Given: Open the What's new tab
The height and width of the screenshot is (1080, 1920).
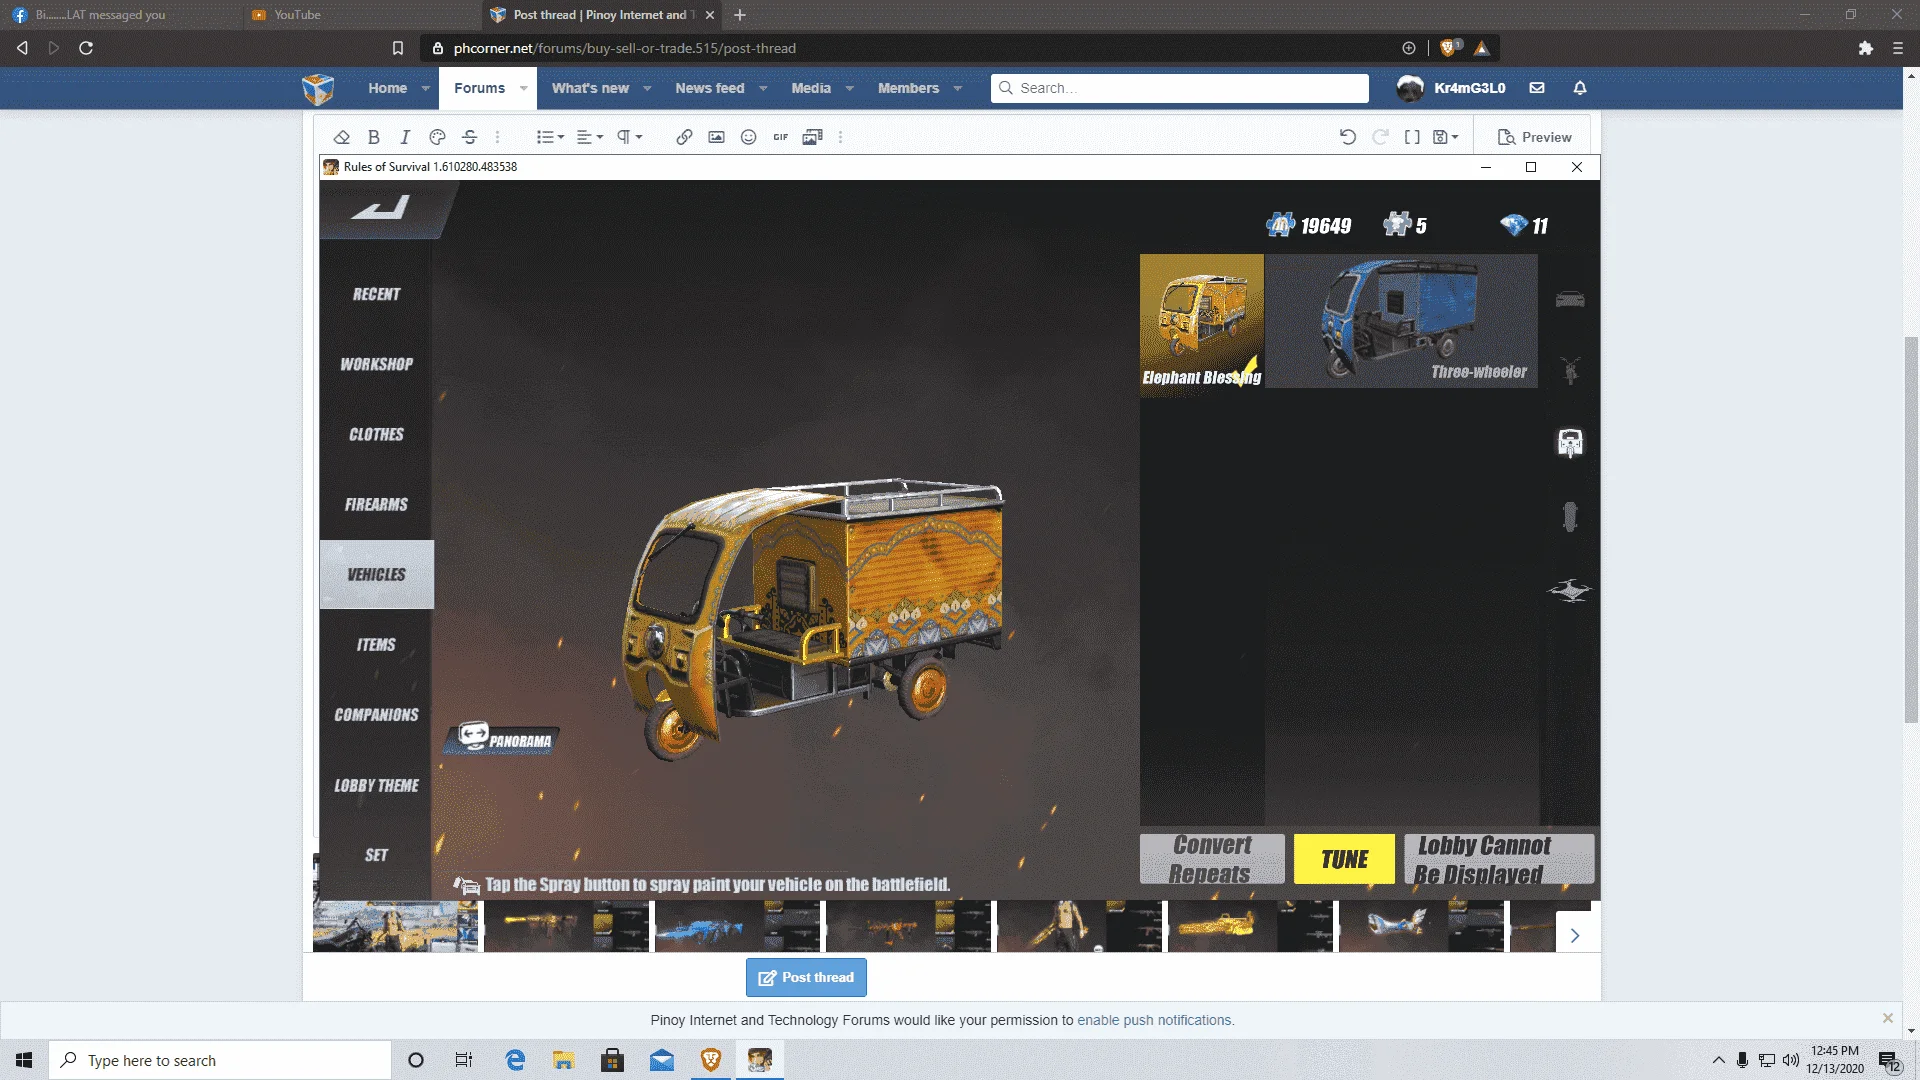Looking at the screenshot, I should coord(590,88).
